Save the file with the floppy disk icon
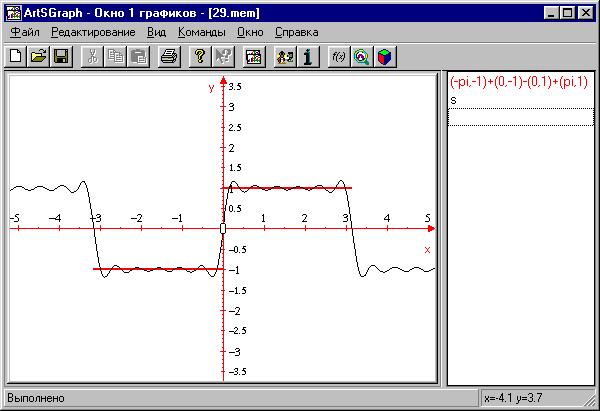Screen dimensions: 600x411 click(60, 57)
